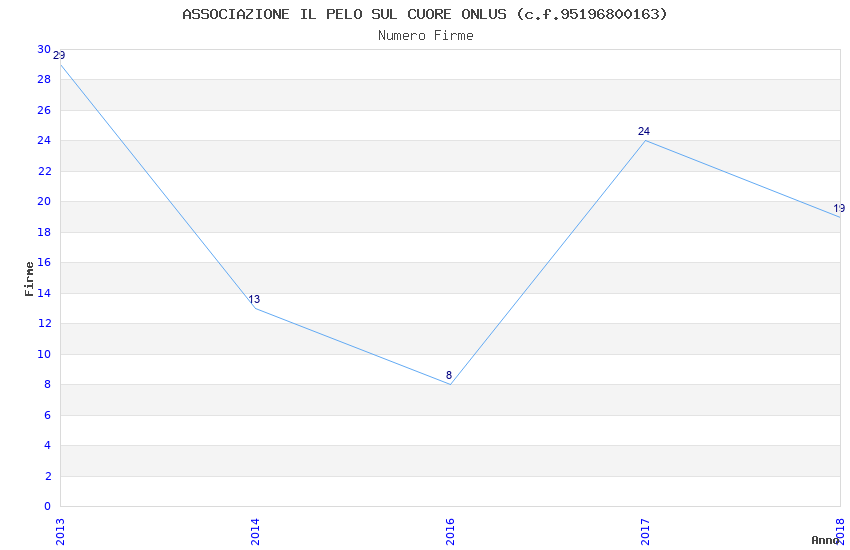Click the y-axis value 4

pos(48,445)
